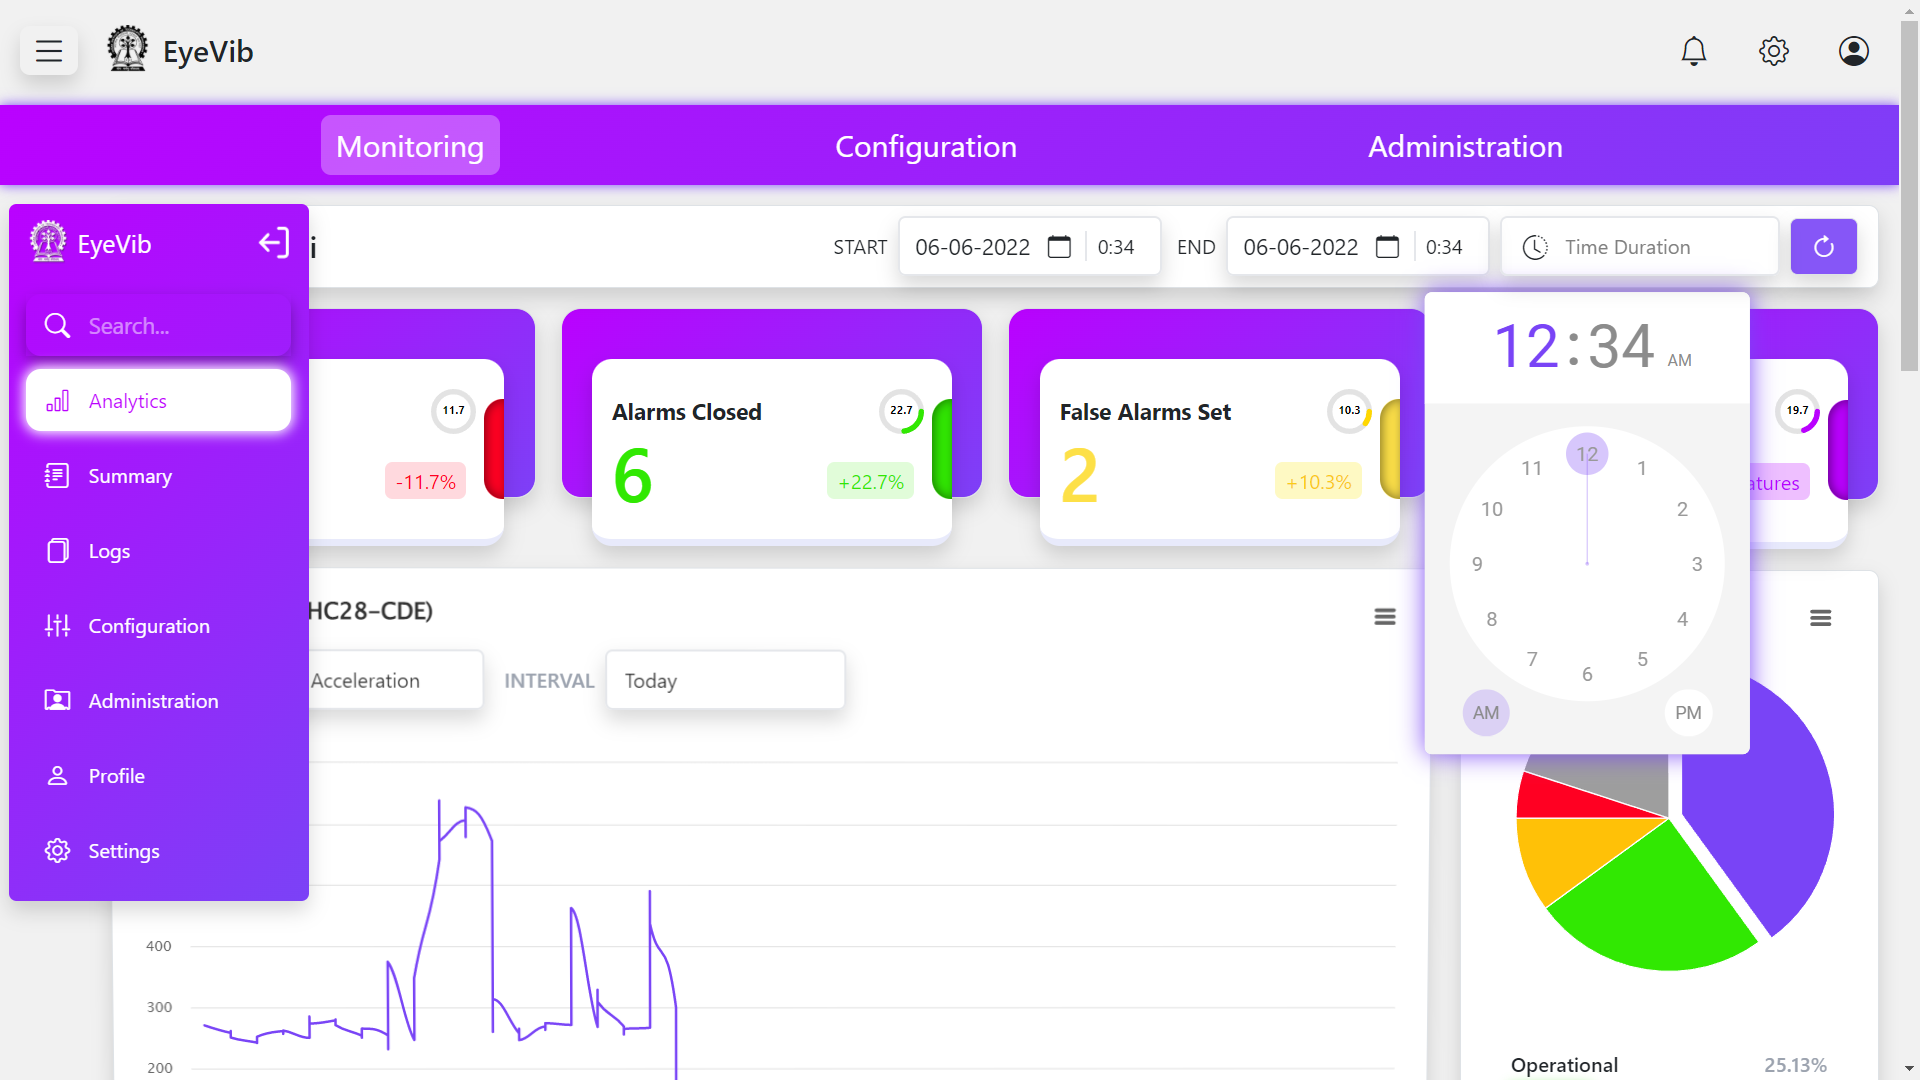The width and height of the screenshot is (1920, 1080).
Task: Select AM in the time picker
Action: 1485,713
